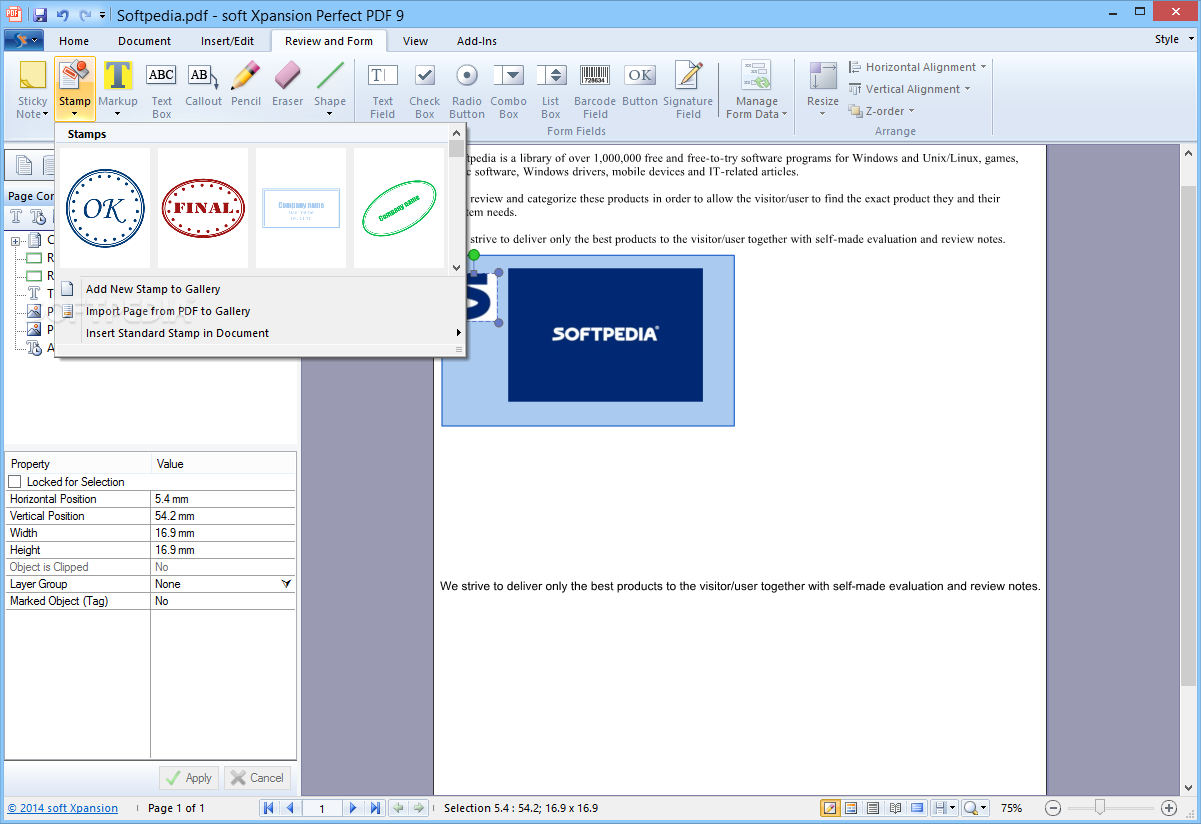Click the green rotation handle on selected object
The height and width of the screenshot is (824, 1201).
473,255
